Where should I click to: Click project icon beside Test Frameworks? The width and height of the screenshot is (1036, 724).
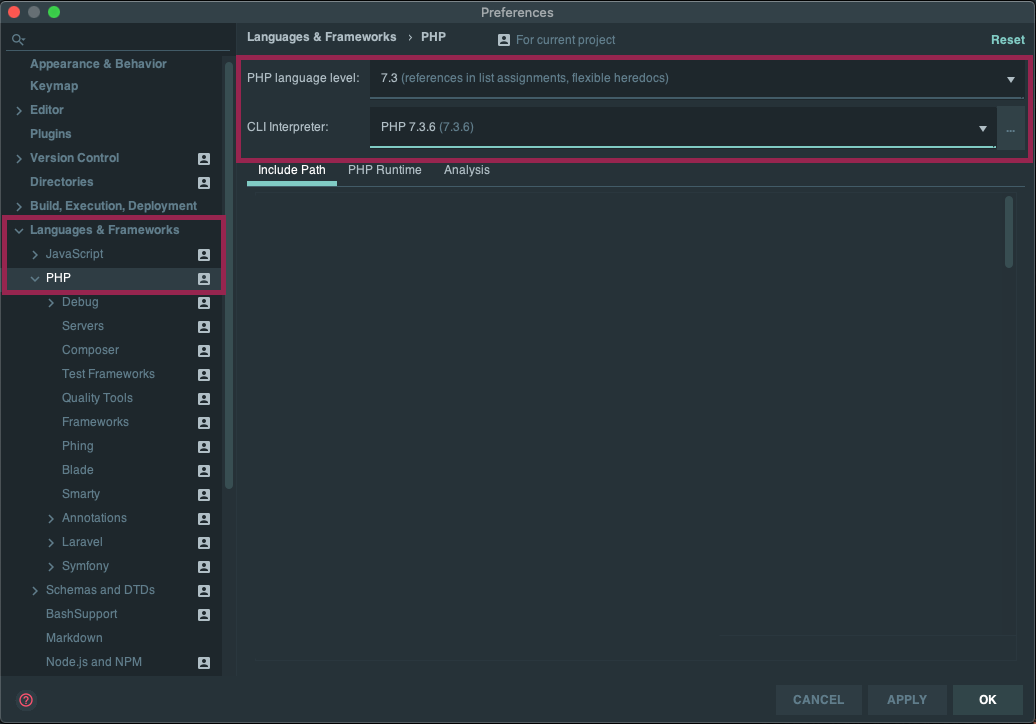point(204,375)
